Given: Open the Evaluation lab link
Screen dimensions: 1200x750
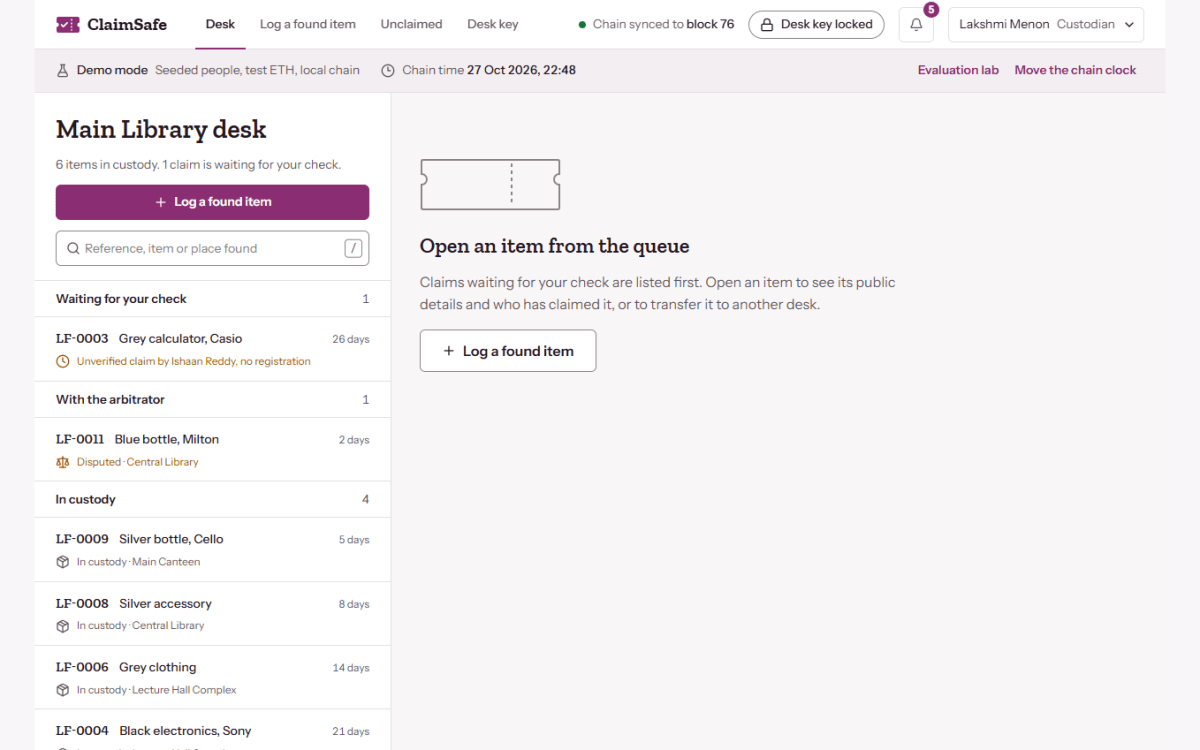Looking at the screenshot, I should (x=958, y=70).
